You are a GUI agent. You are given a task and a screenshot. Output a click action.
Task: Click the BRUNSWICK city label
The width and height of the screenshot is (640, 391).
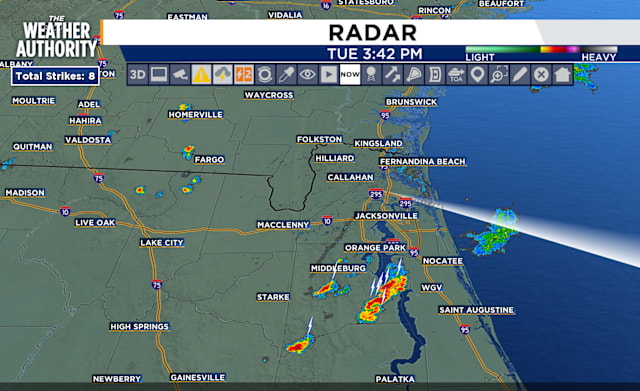[x=411, y=102]
